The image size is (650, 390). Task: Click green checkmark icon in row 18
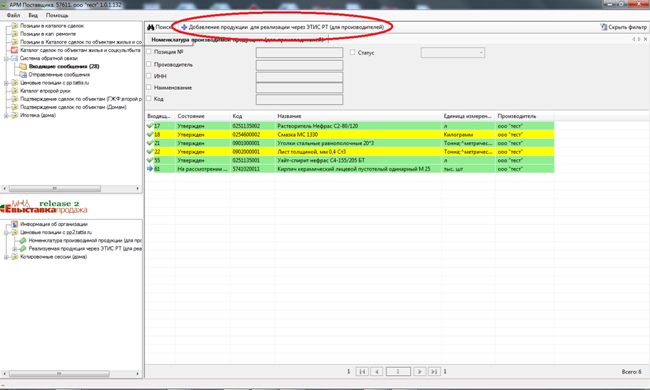pos(150,134)
